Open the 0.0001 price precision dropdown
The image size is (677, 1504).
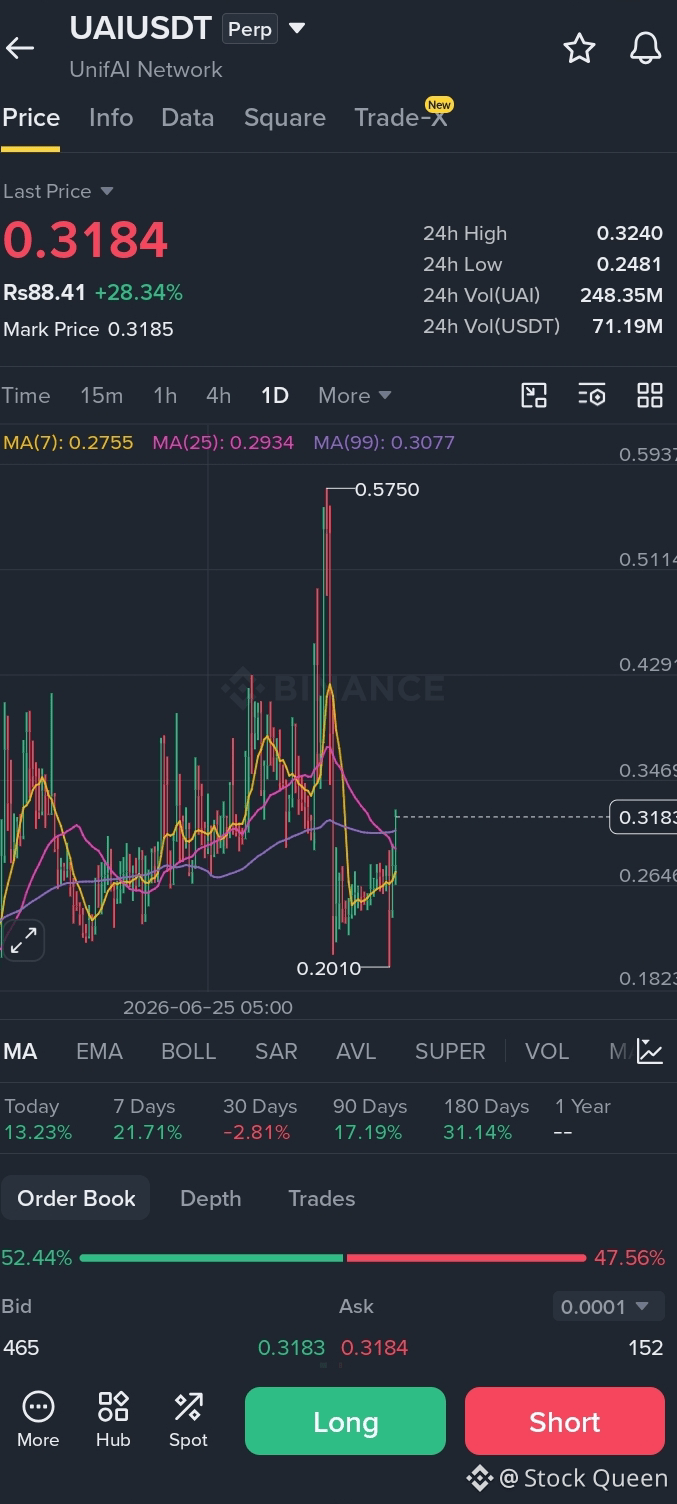pyautogui.click(x=608, y=1306)
